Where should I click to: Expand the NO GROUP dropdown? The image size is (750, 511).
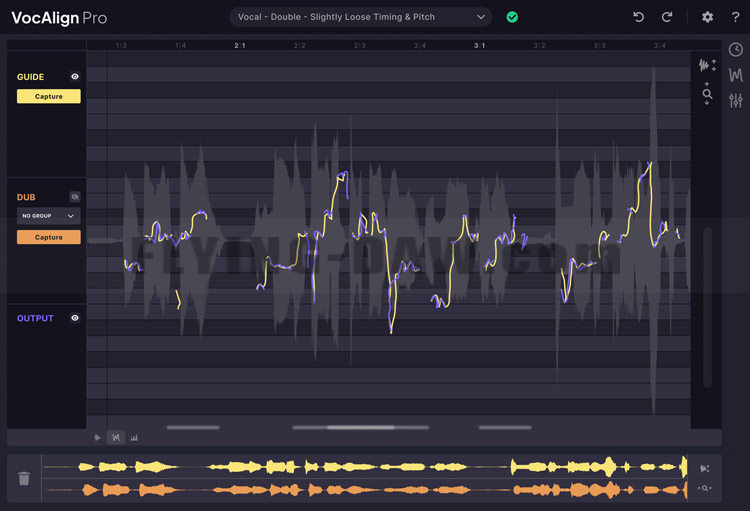coord(49,216)
